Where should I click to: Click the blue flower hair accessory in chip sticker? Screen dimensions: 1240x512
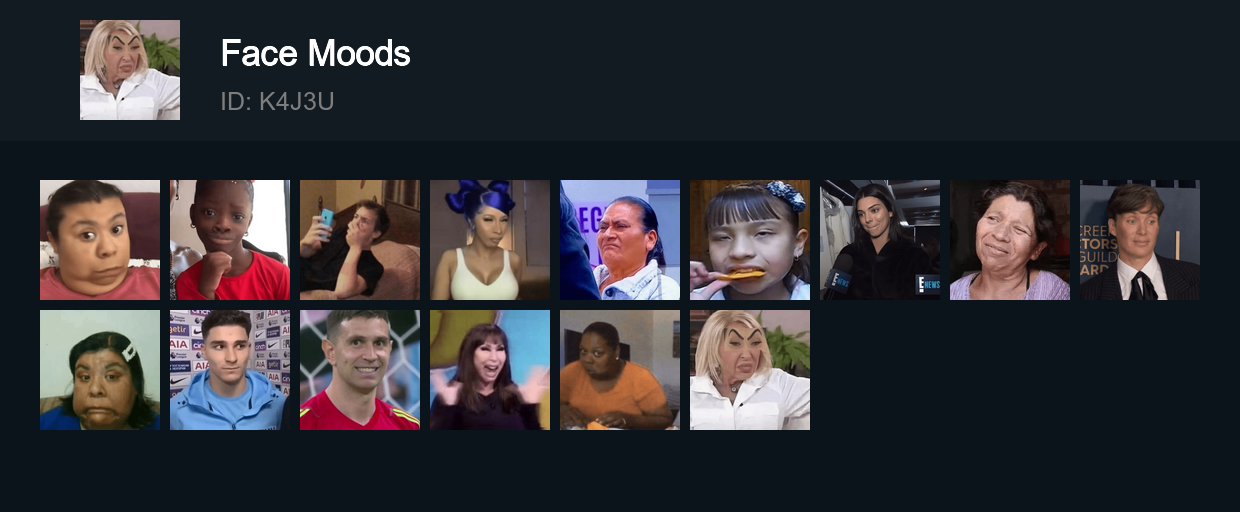coord(786,195)
